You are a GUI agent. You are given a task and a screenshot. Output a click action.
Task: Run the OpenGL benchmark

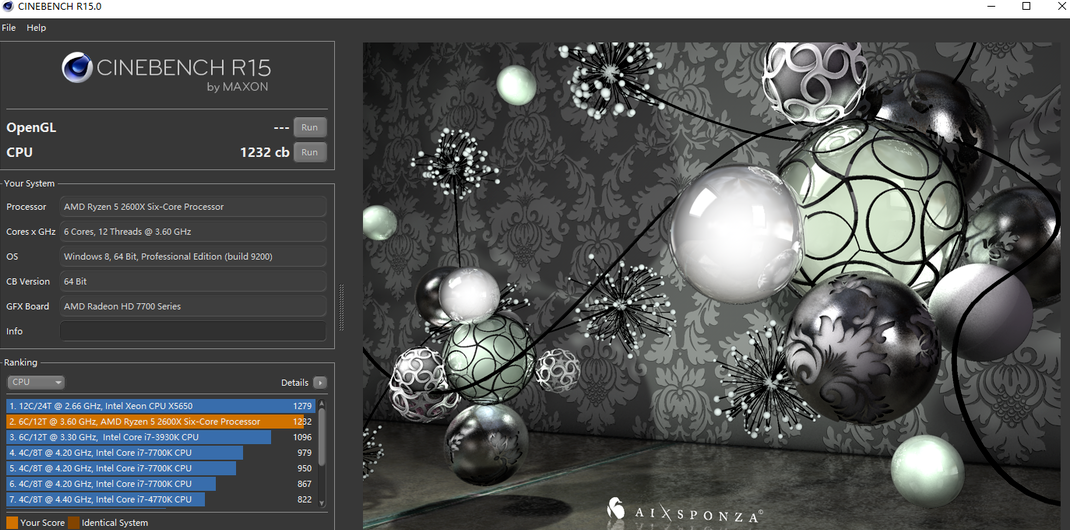[309, 128]
